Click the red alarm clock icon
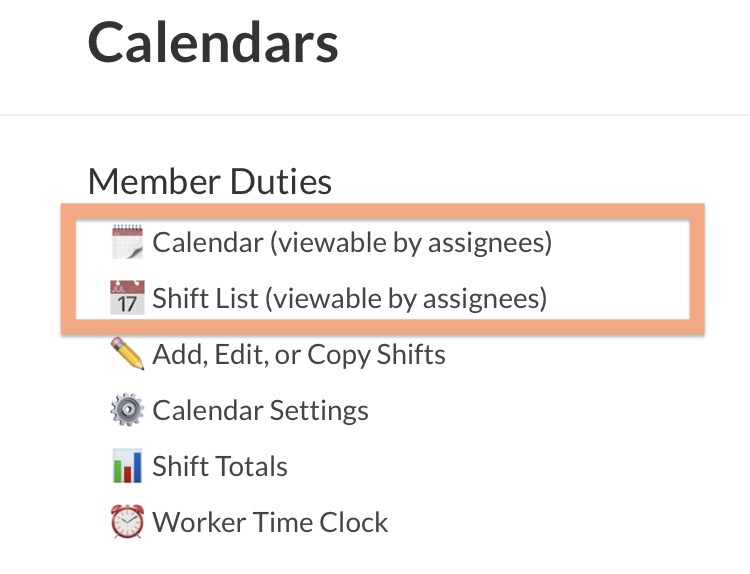 tap(127, 522)
